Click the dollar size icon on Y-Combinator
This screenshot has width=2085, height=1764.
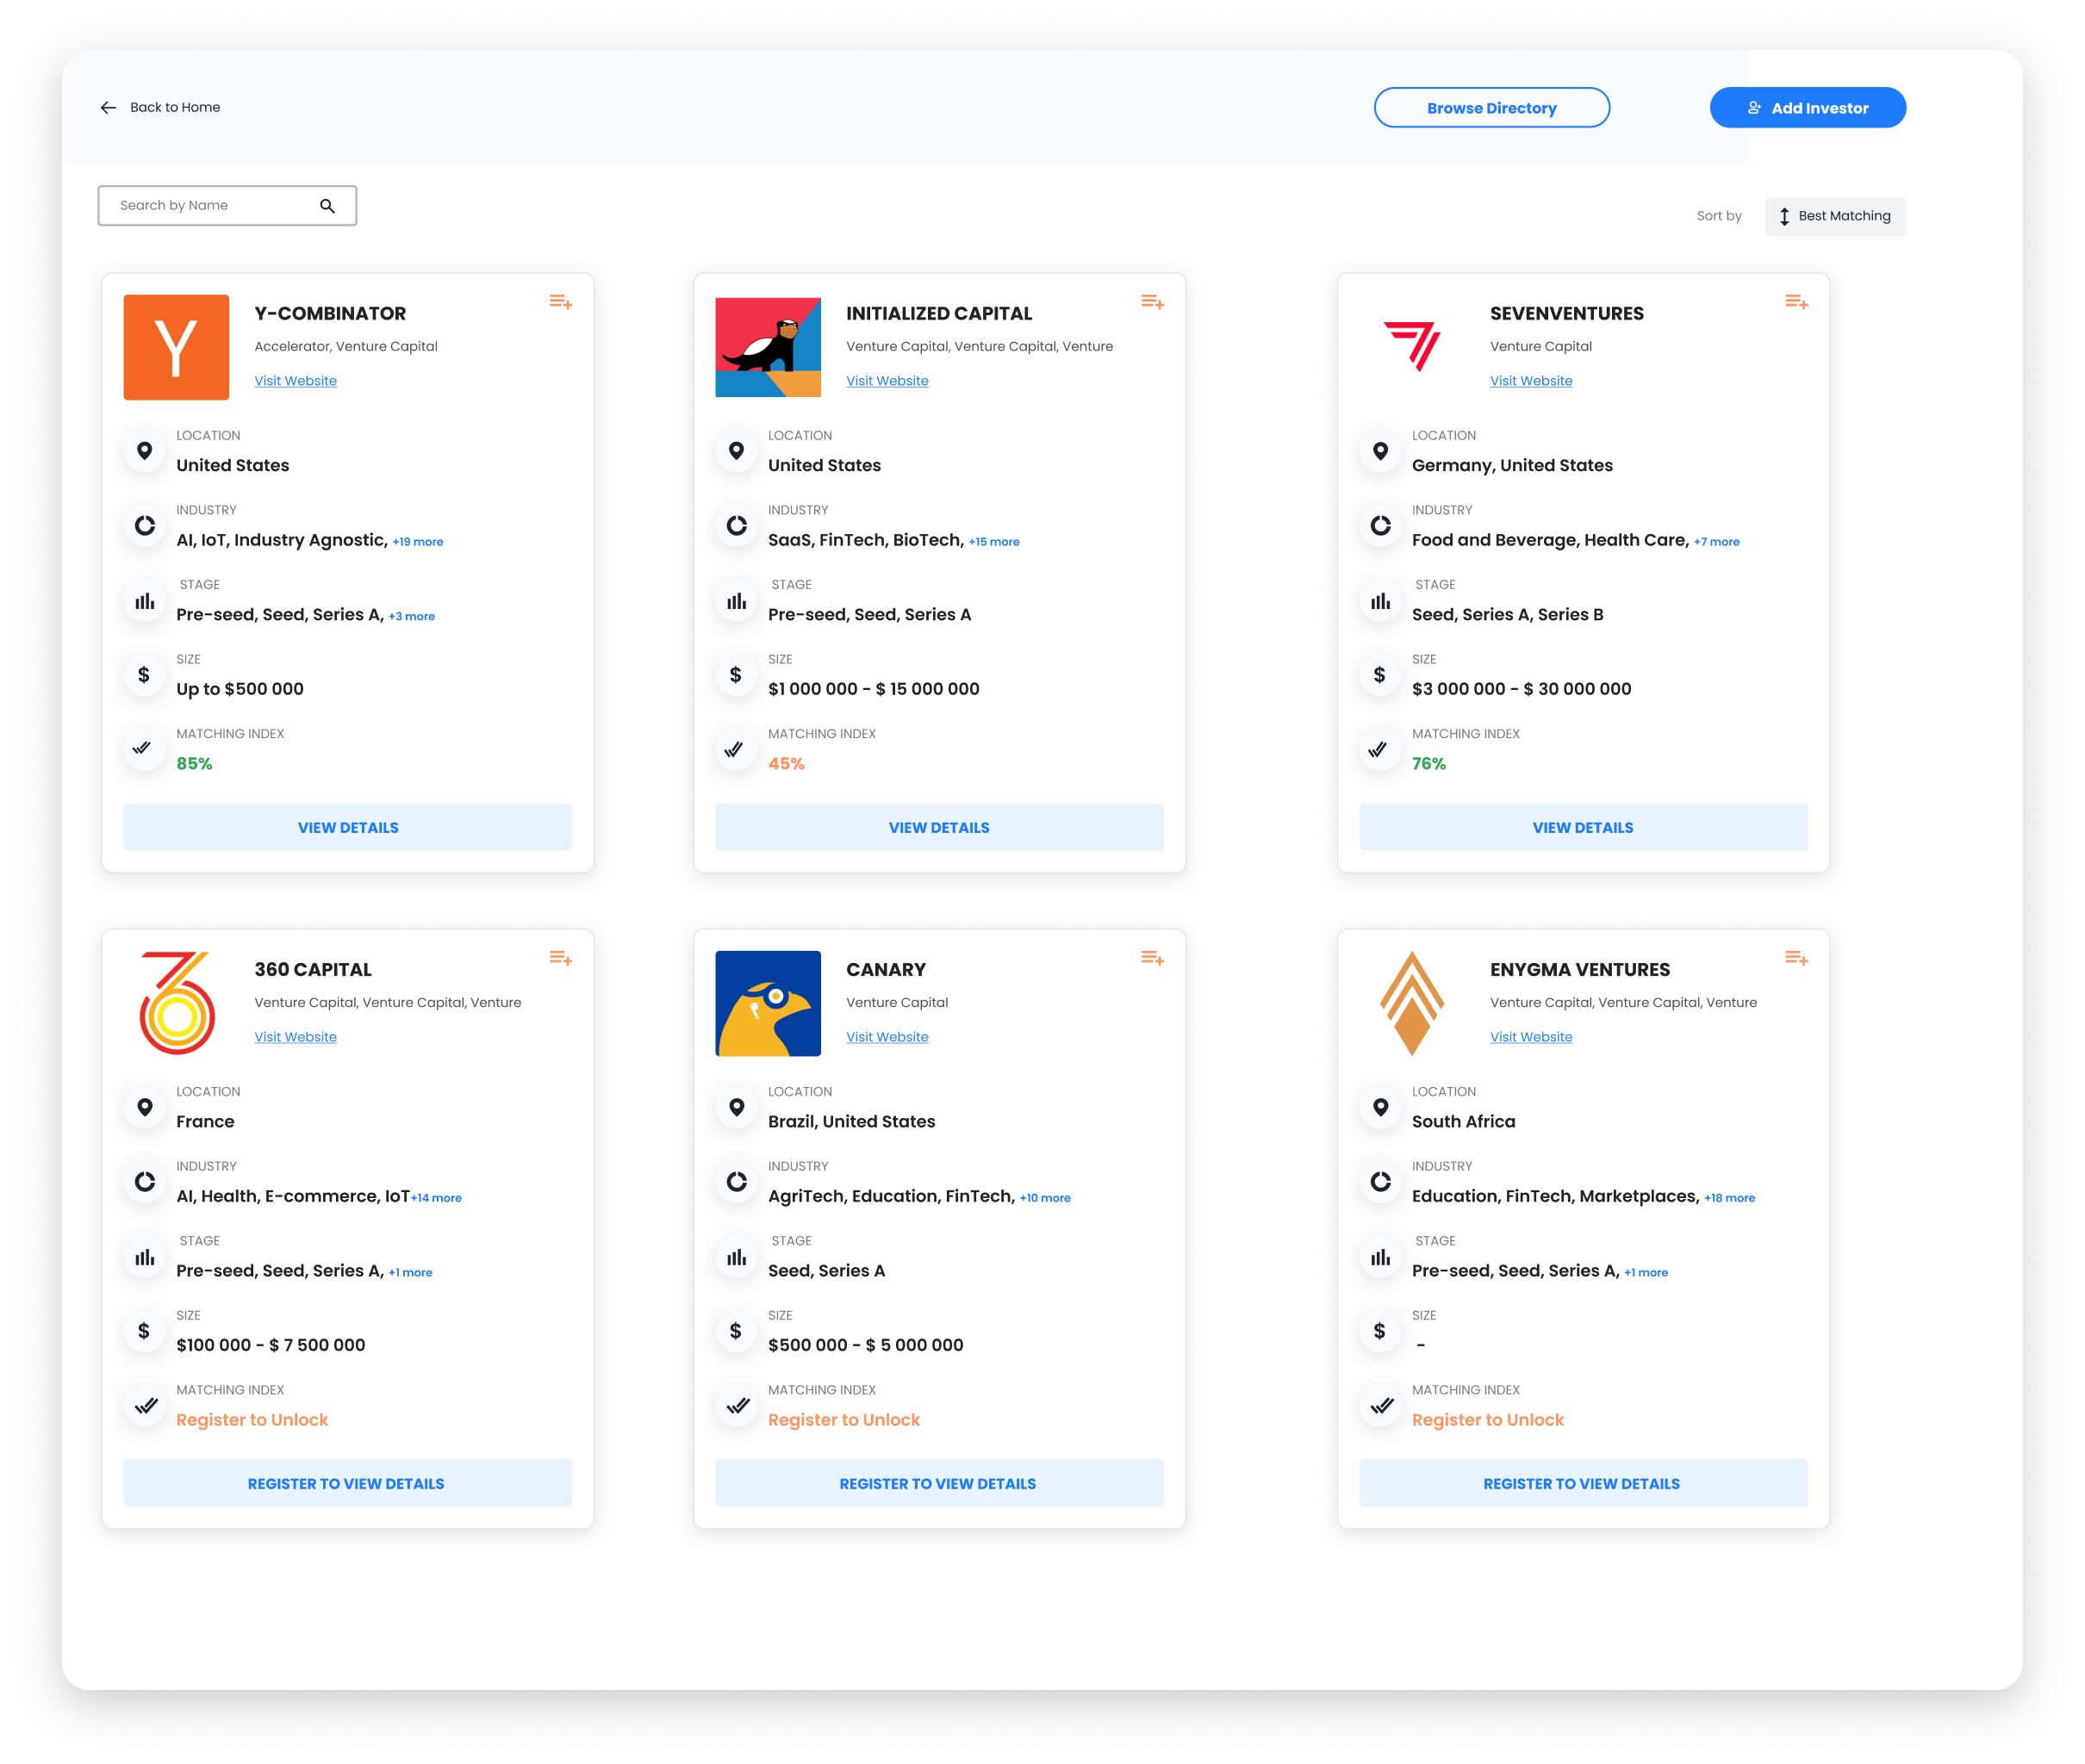point(145,675)
